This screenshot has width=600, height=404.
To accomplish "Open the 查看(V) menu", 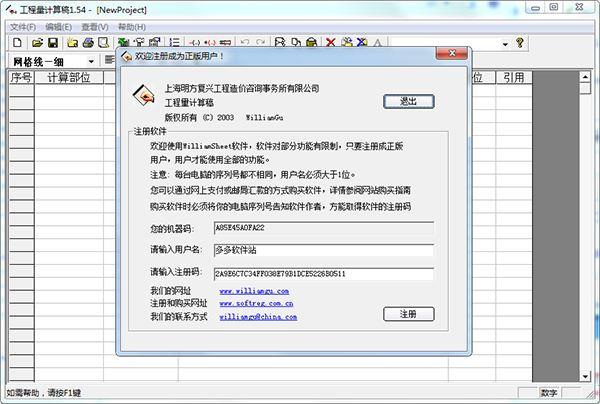I will [95, 27].
